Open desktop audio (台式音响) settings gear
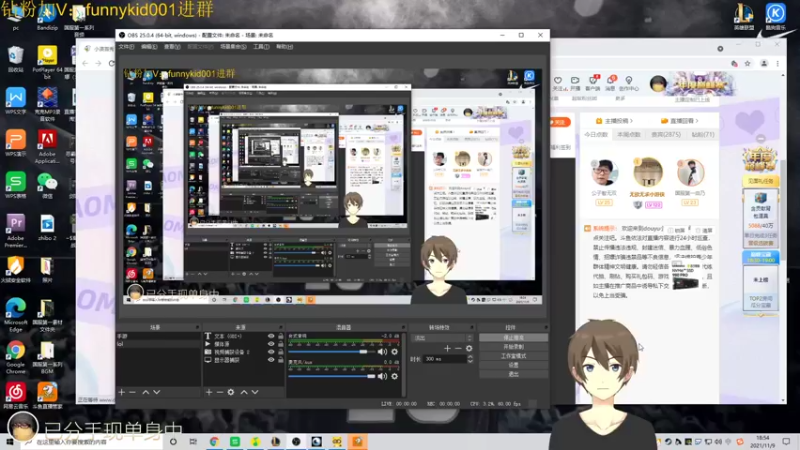 [x=394, y=352]
